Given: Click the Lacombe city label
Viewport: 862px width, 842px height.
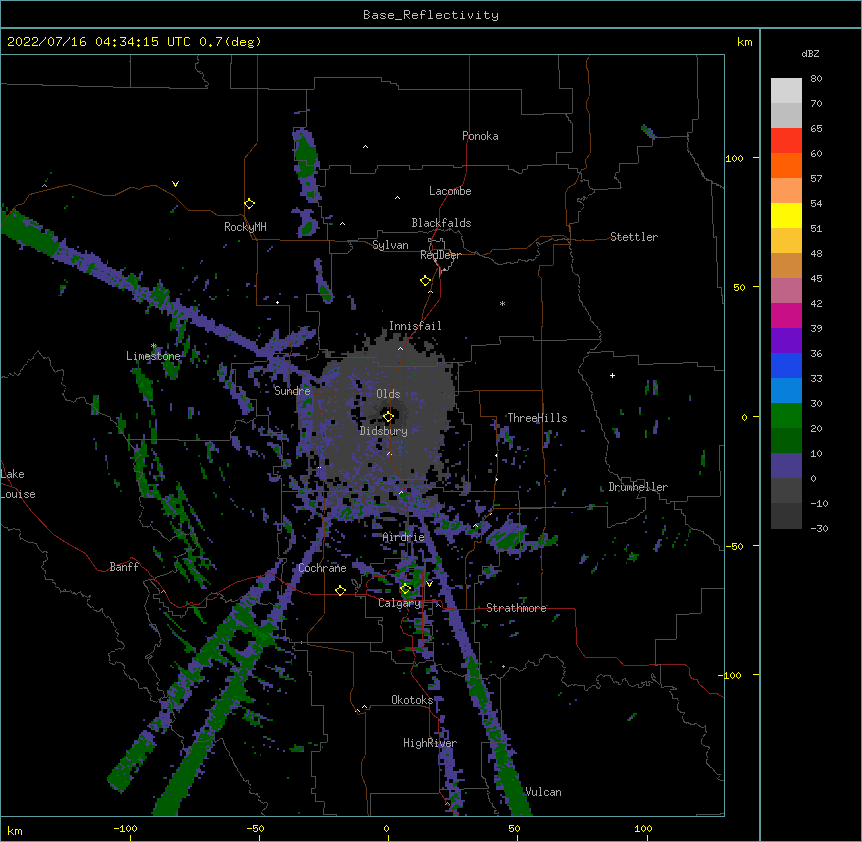Looking at the screenshot, I should pyautogui.click(x=450, y=191).
